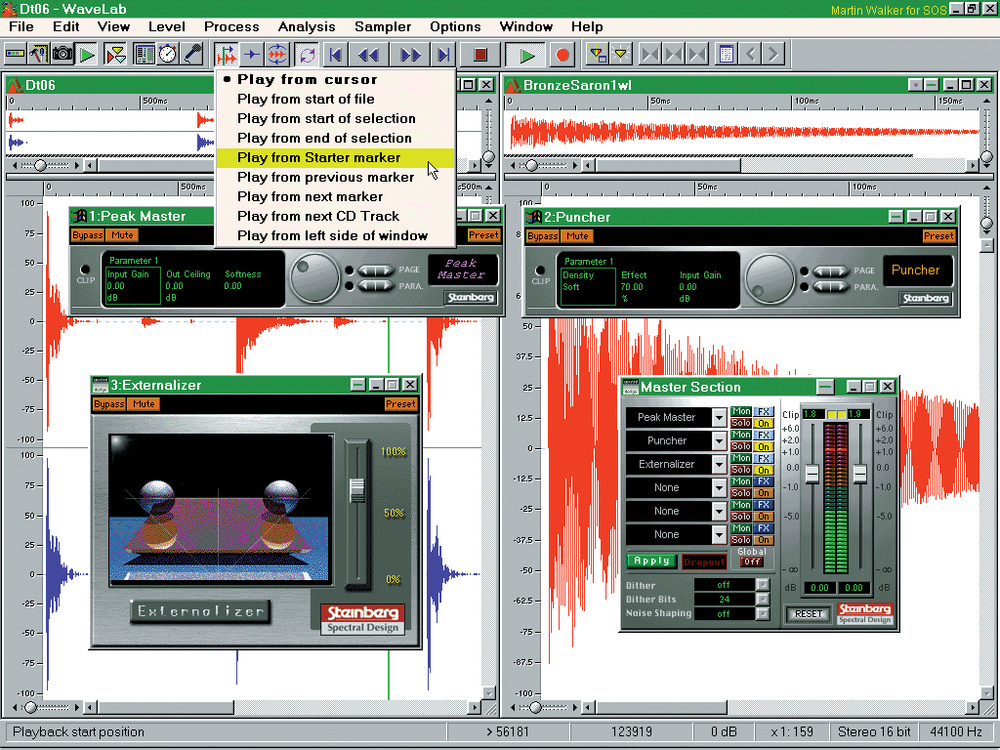
Task: Click the yellow flashing marker toolbar icon
Action: 621,54
